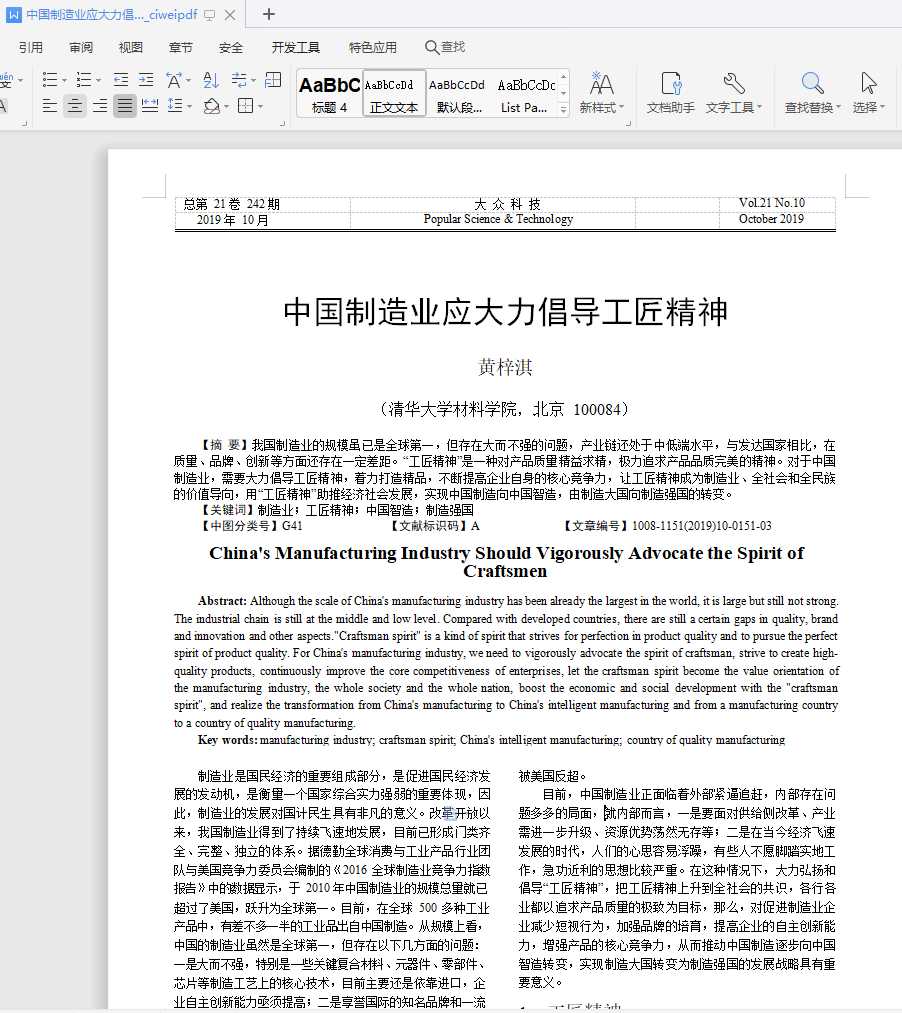Click the paragraph shading bucket icon
Viewport: 902px width, 1013px height.
click(211, 106)
